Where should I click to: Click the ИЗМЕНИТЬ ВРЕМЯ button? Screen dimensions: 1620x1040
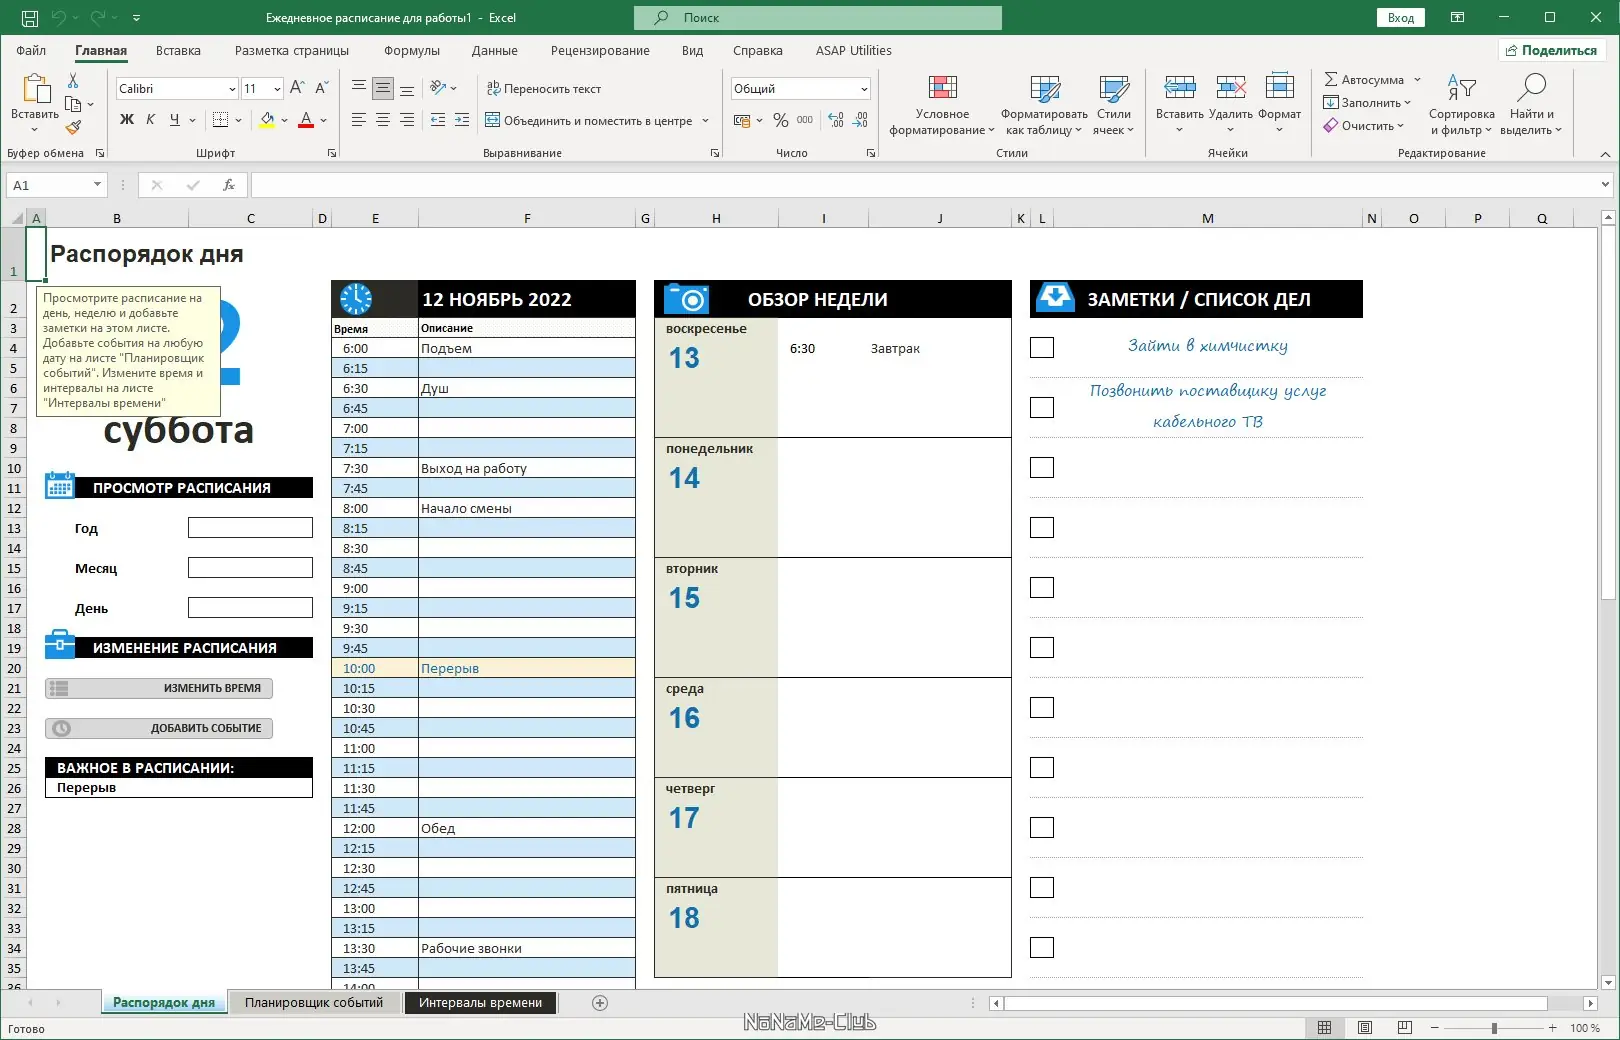(159, 688)
